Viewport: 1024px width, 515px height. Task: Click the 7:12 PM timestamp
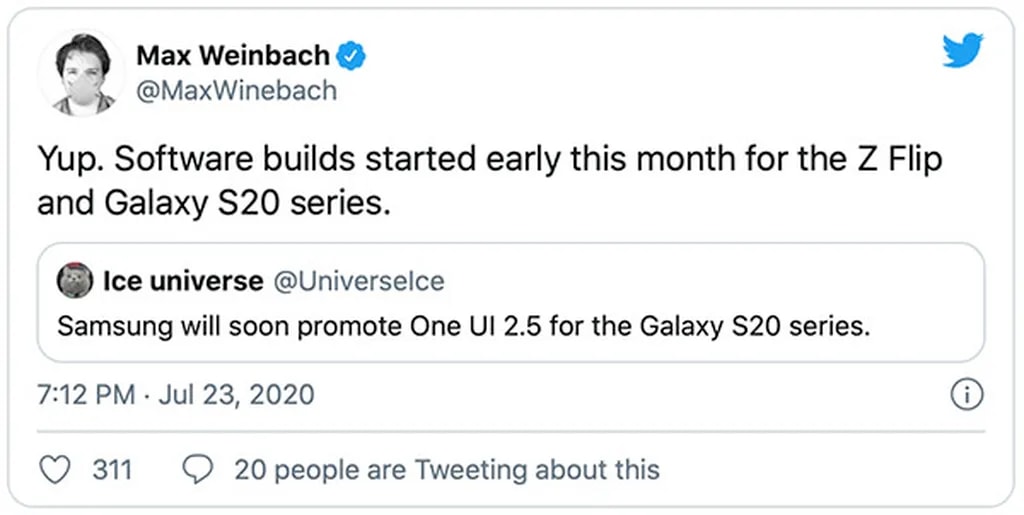point(85,395)
